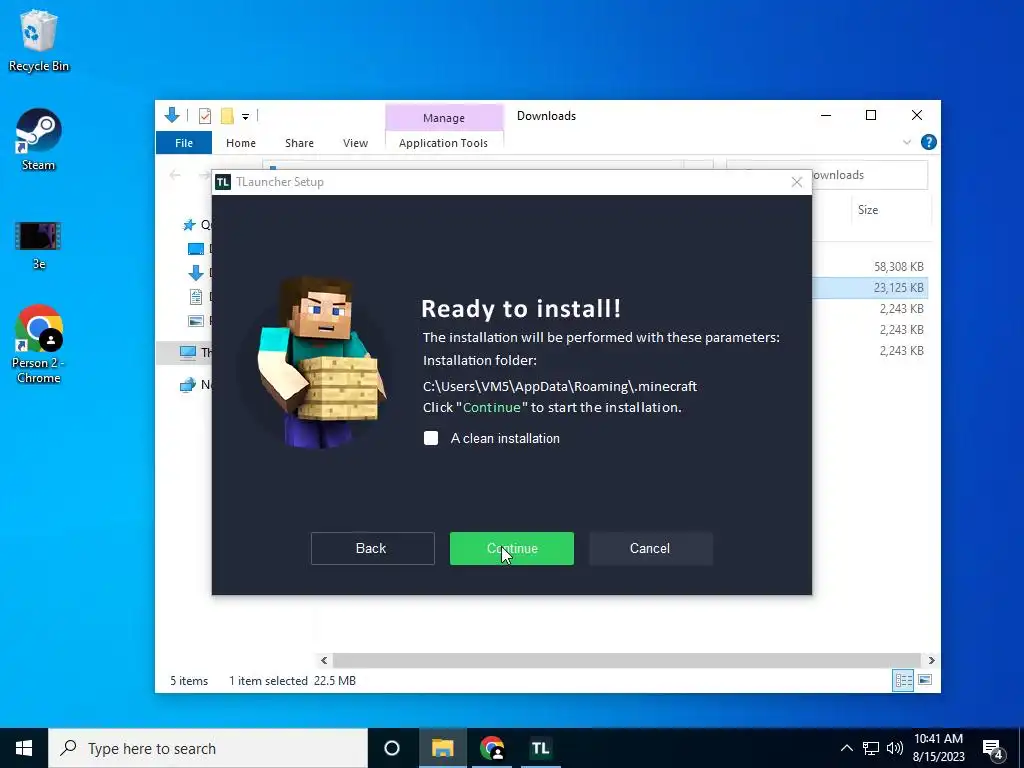Open File Explorer from taskbar
This screenshot has width=1024, height=768.
click(442, 748)
